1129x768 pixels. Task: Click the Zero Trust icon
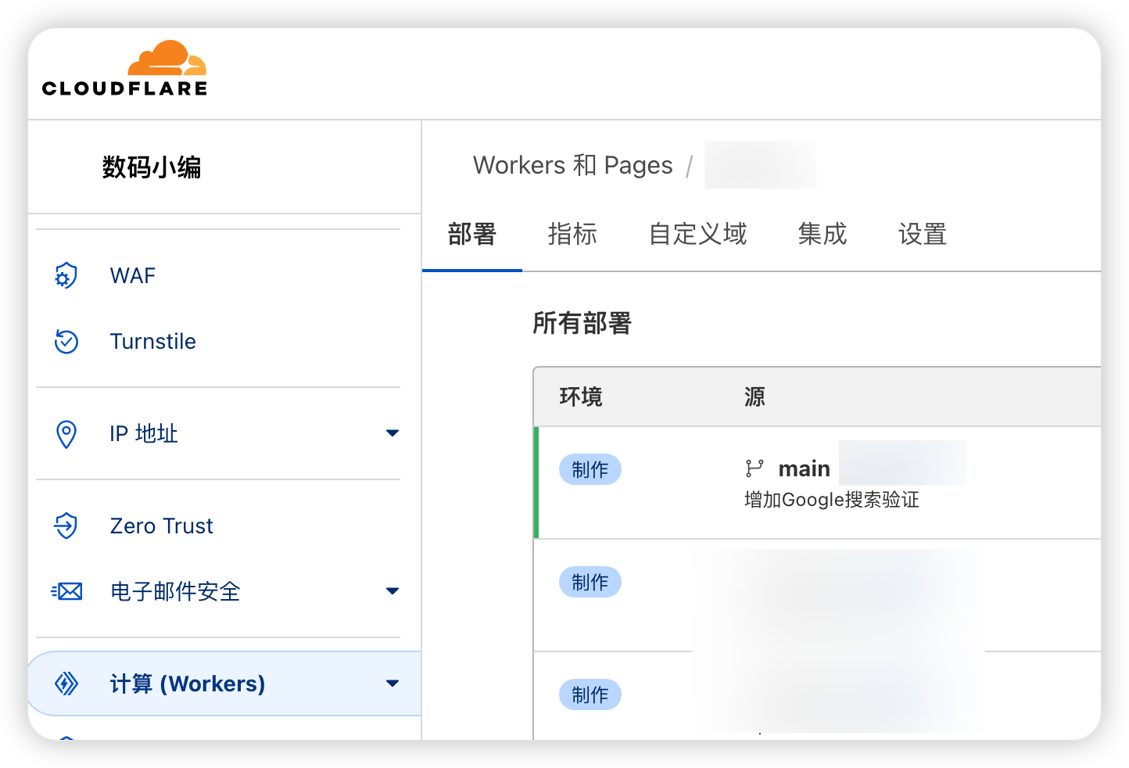[x=66, y=525]
